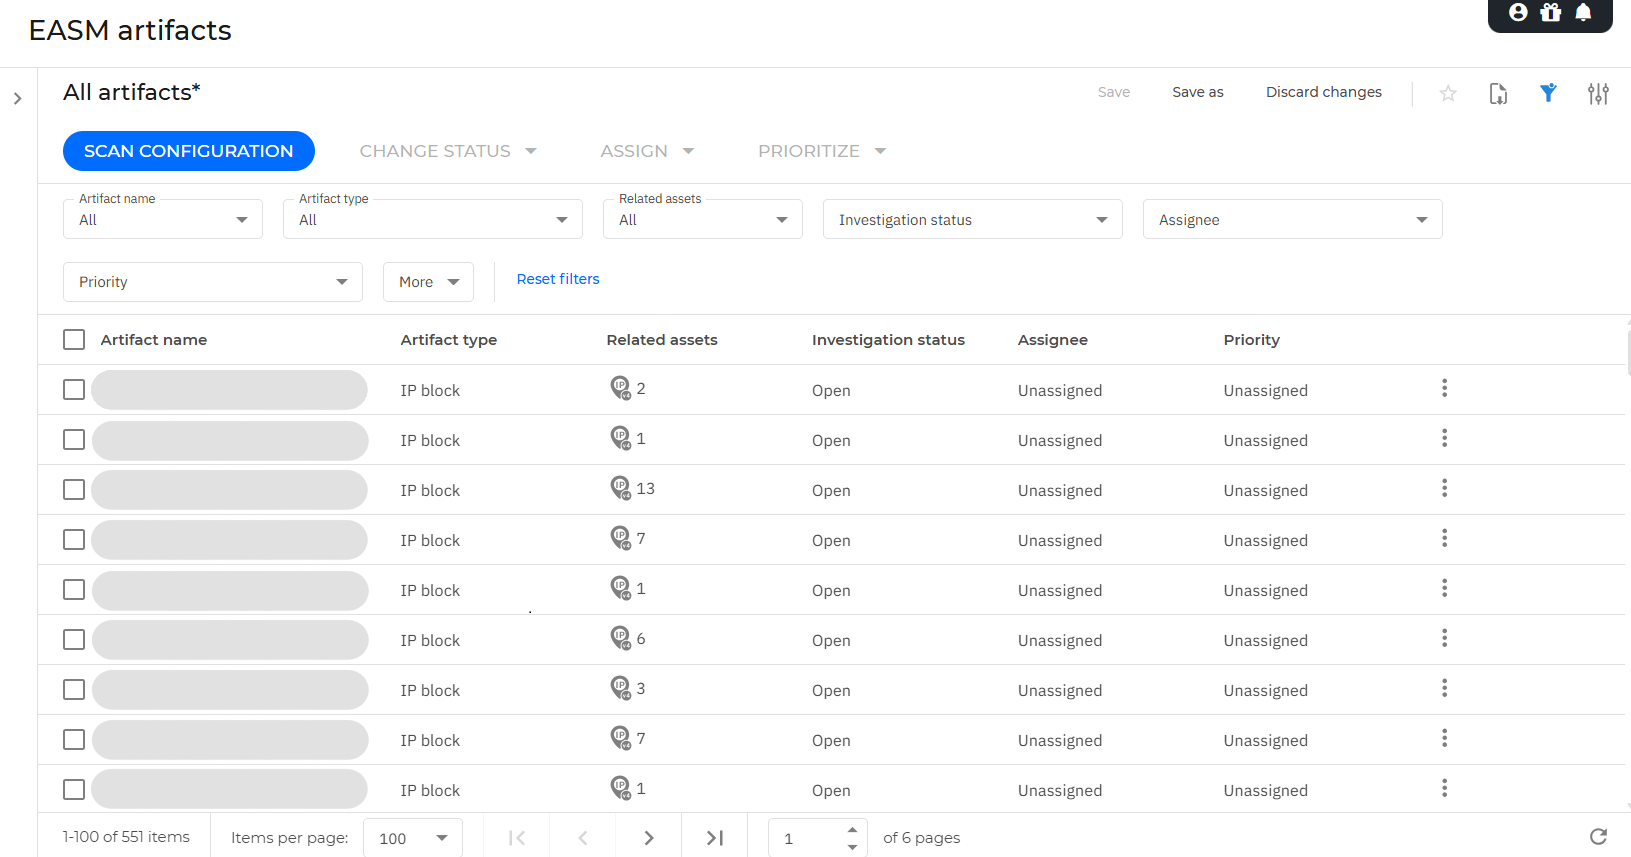Check the checkbox for the first IP block row
The width and height of the screenshot is (1631, 857).
click(74, 390)
